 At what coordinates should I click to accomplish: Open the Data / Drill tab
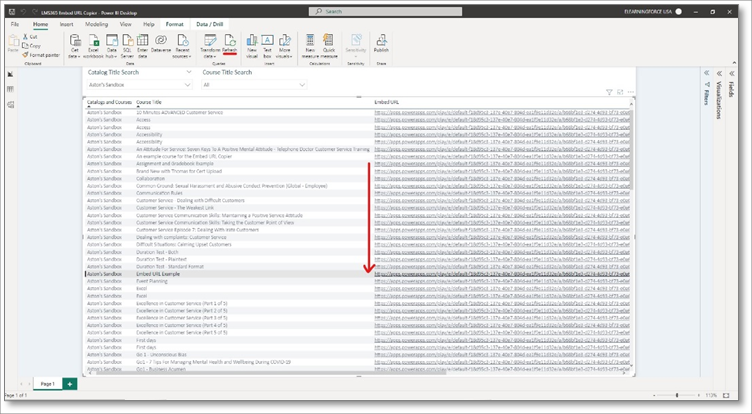coord(209,23)
